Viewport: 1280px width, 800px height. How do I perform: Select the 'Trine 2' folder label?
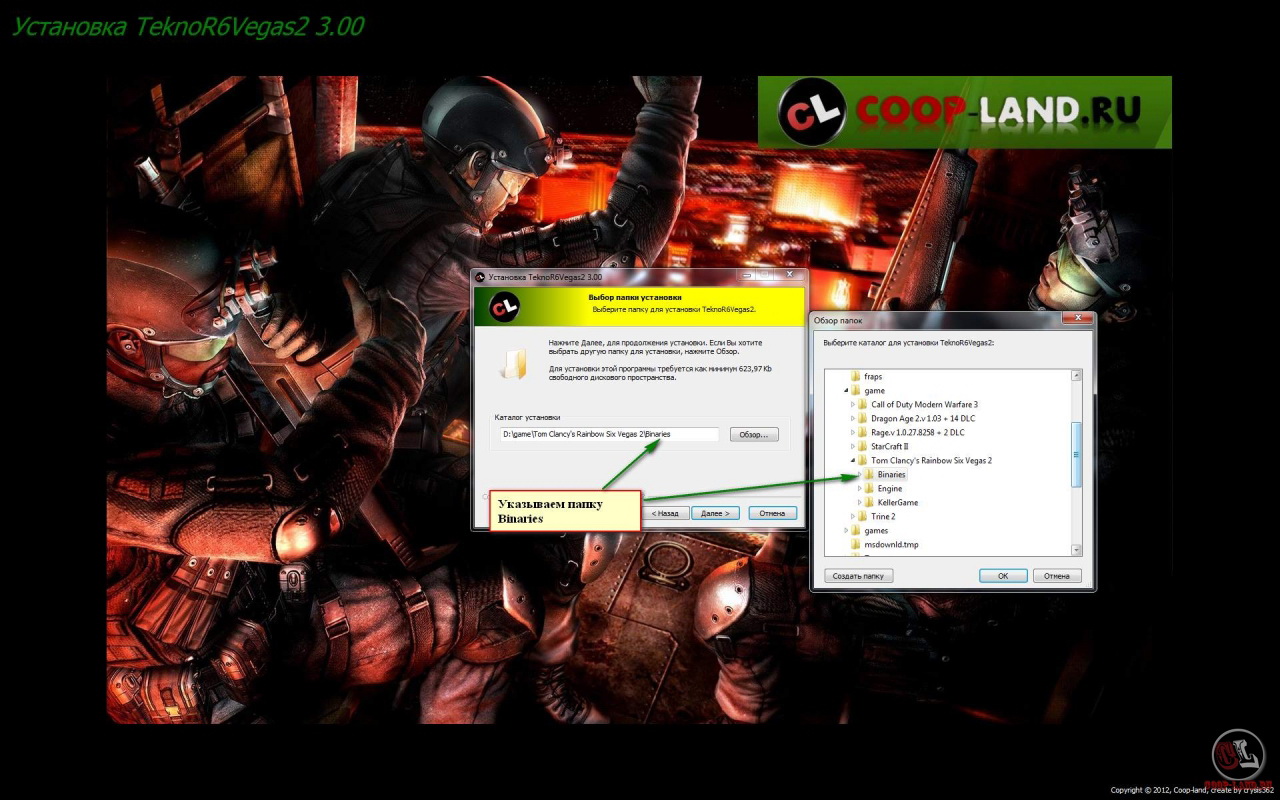[x=883, y=516]
